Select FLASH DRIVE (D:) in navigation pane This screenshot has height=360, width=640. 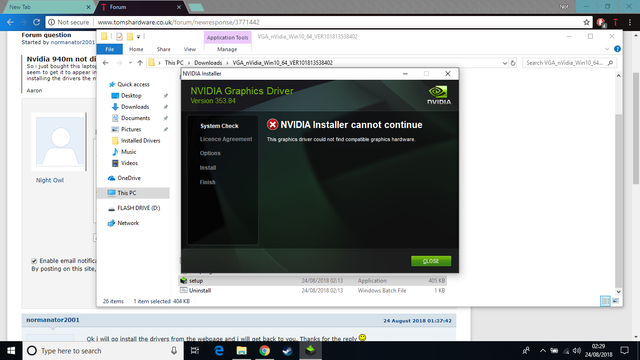tap(138, 208)
